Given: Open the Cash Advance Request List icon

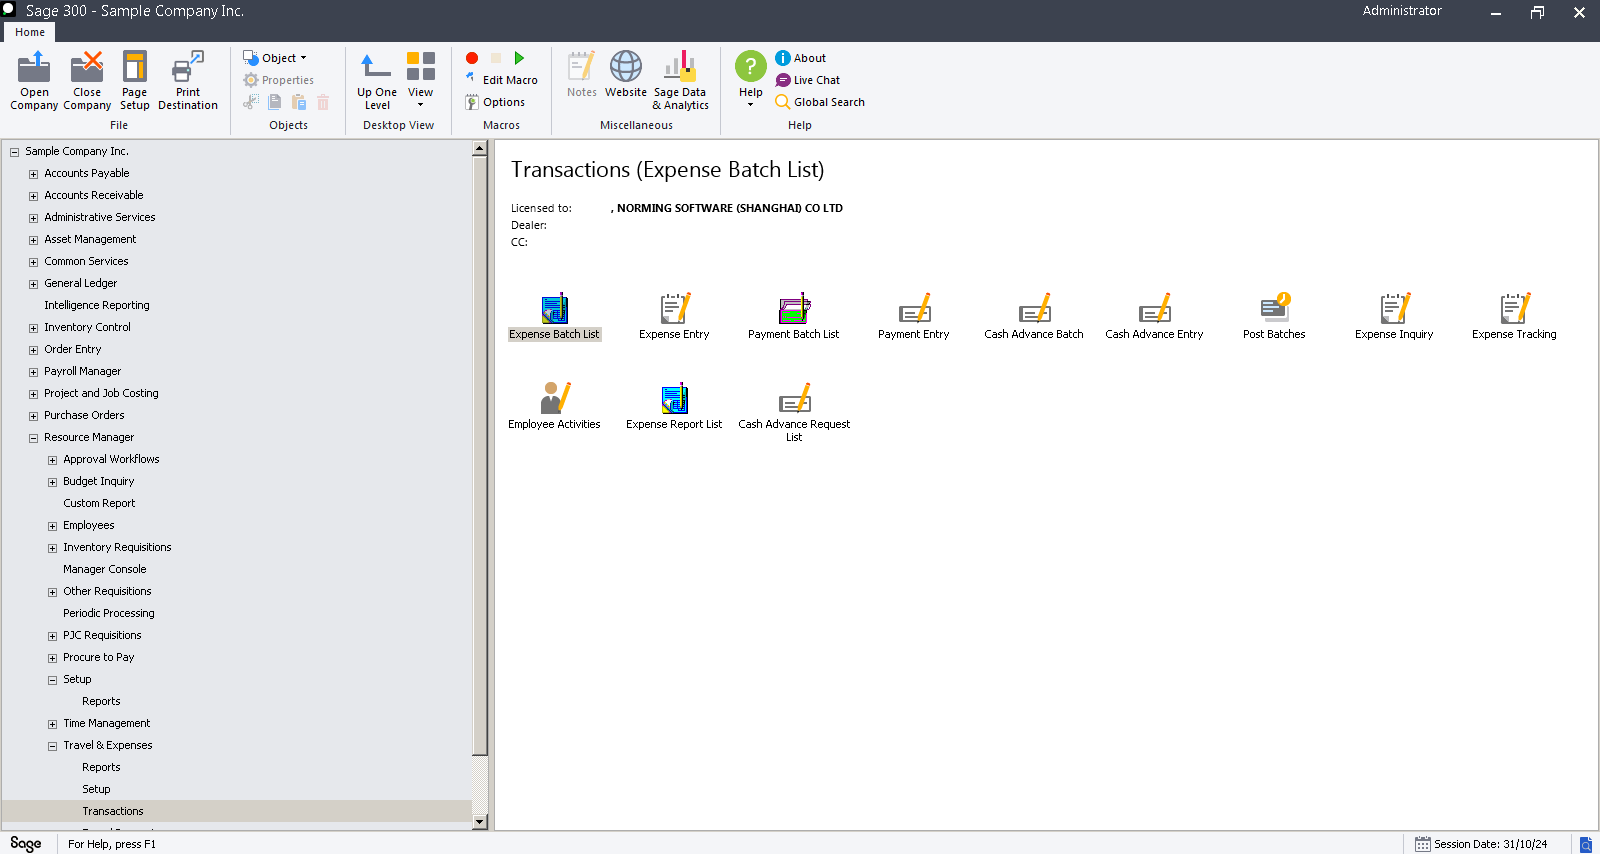Looking at the screenshot, I should tap(794, 399).
